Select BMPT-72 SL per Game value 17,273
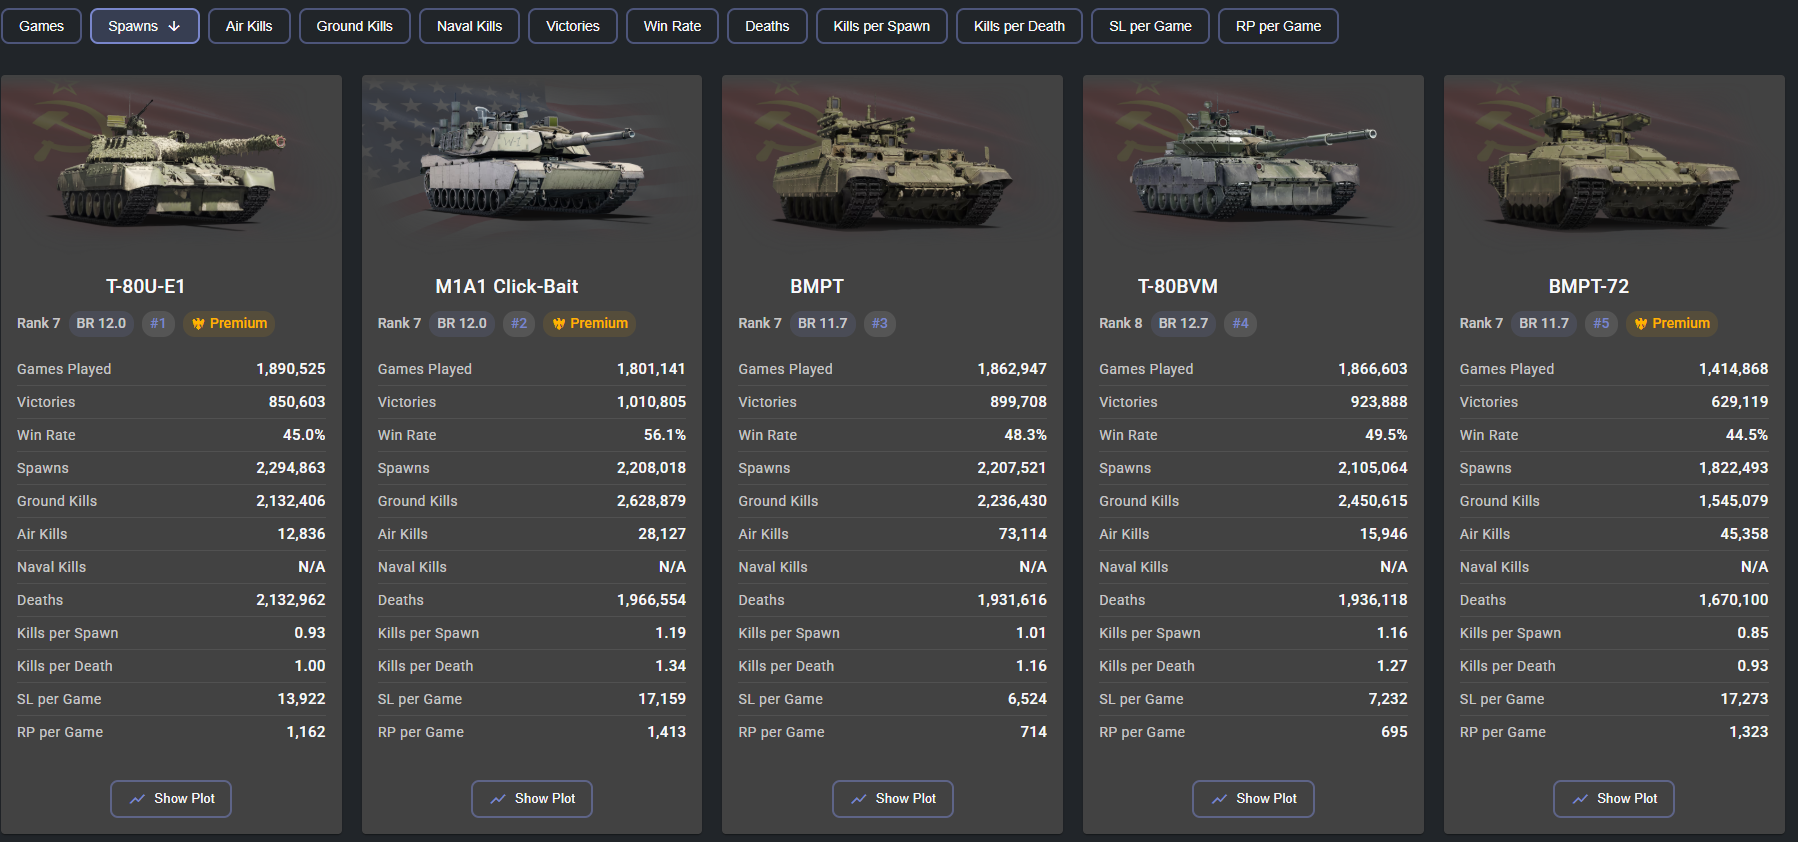The image size is (1798, 842). (1744, 699)
